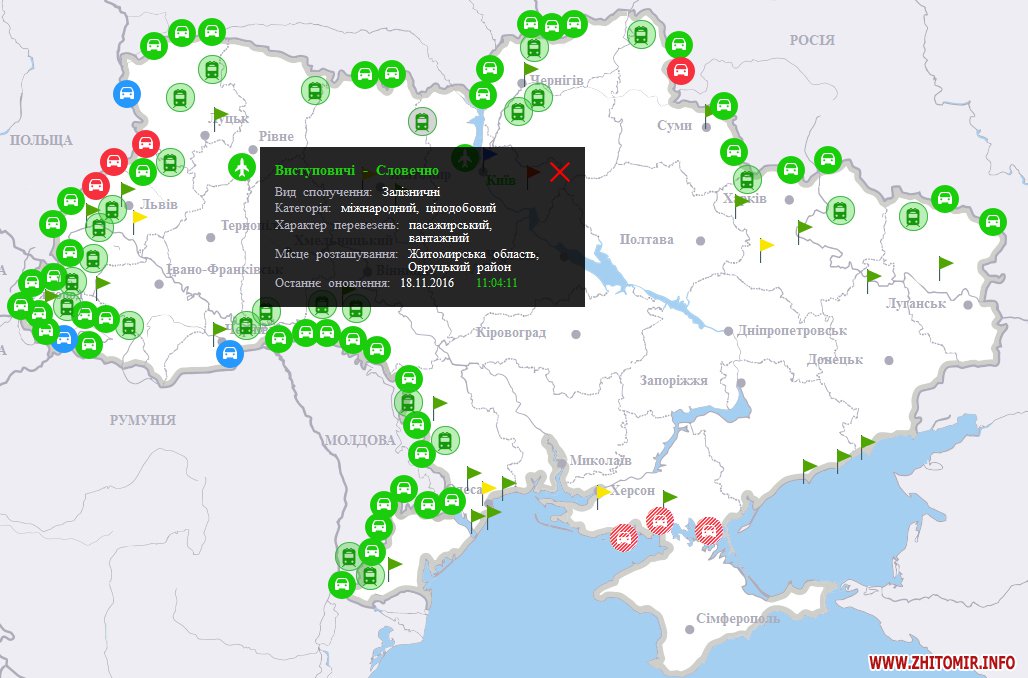1028x678 pixels.
Task: Click the green flag right of Херсон
Action: [x=668, y=499]
